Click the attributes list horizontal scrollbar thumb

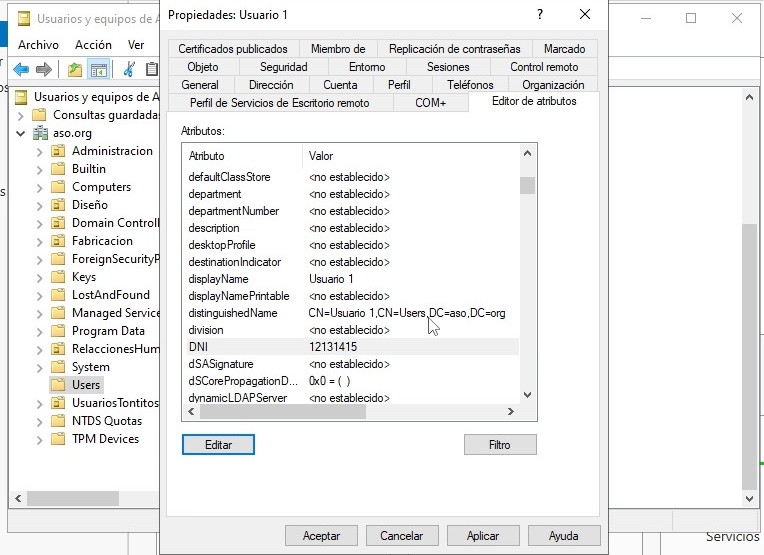click(x=283, y=411)
